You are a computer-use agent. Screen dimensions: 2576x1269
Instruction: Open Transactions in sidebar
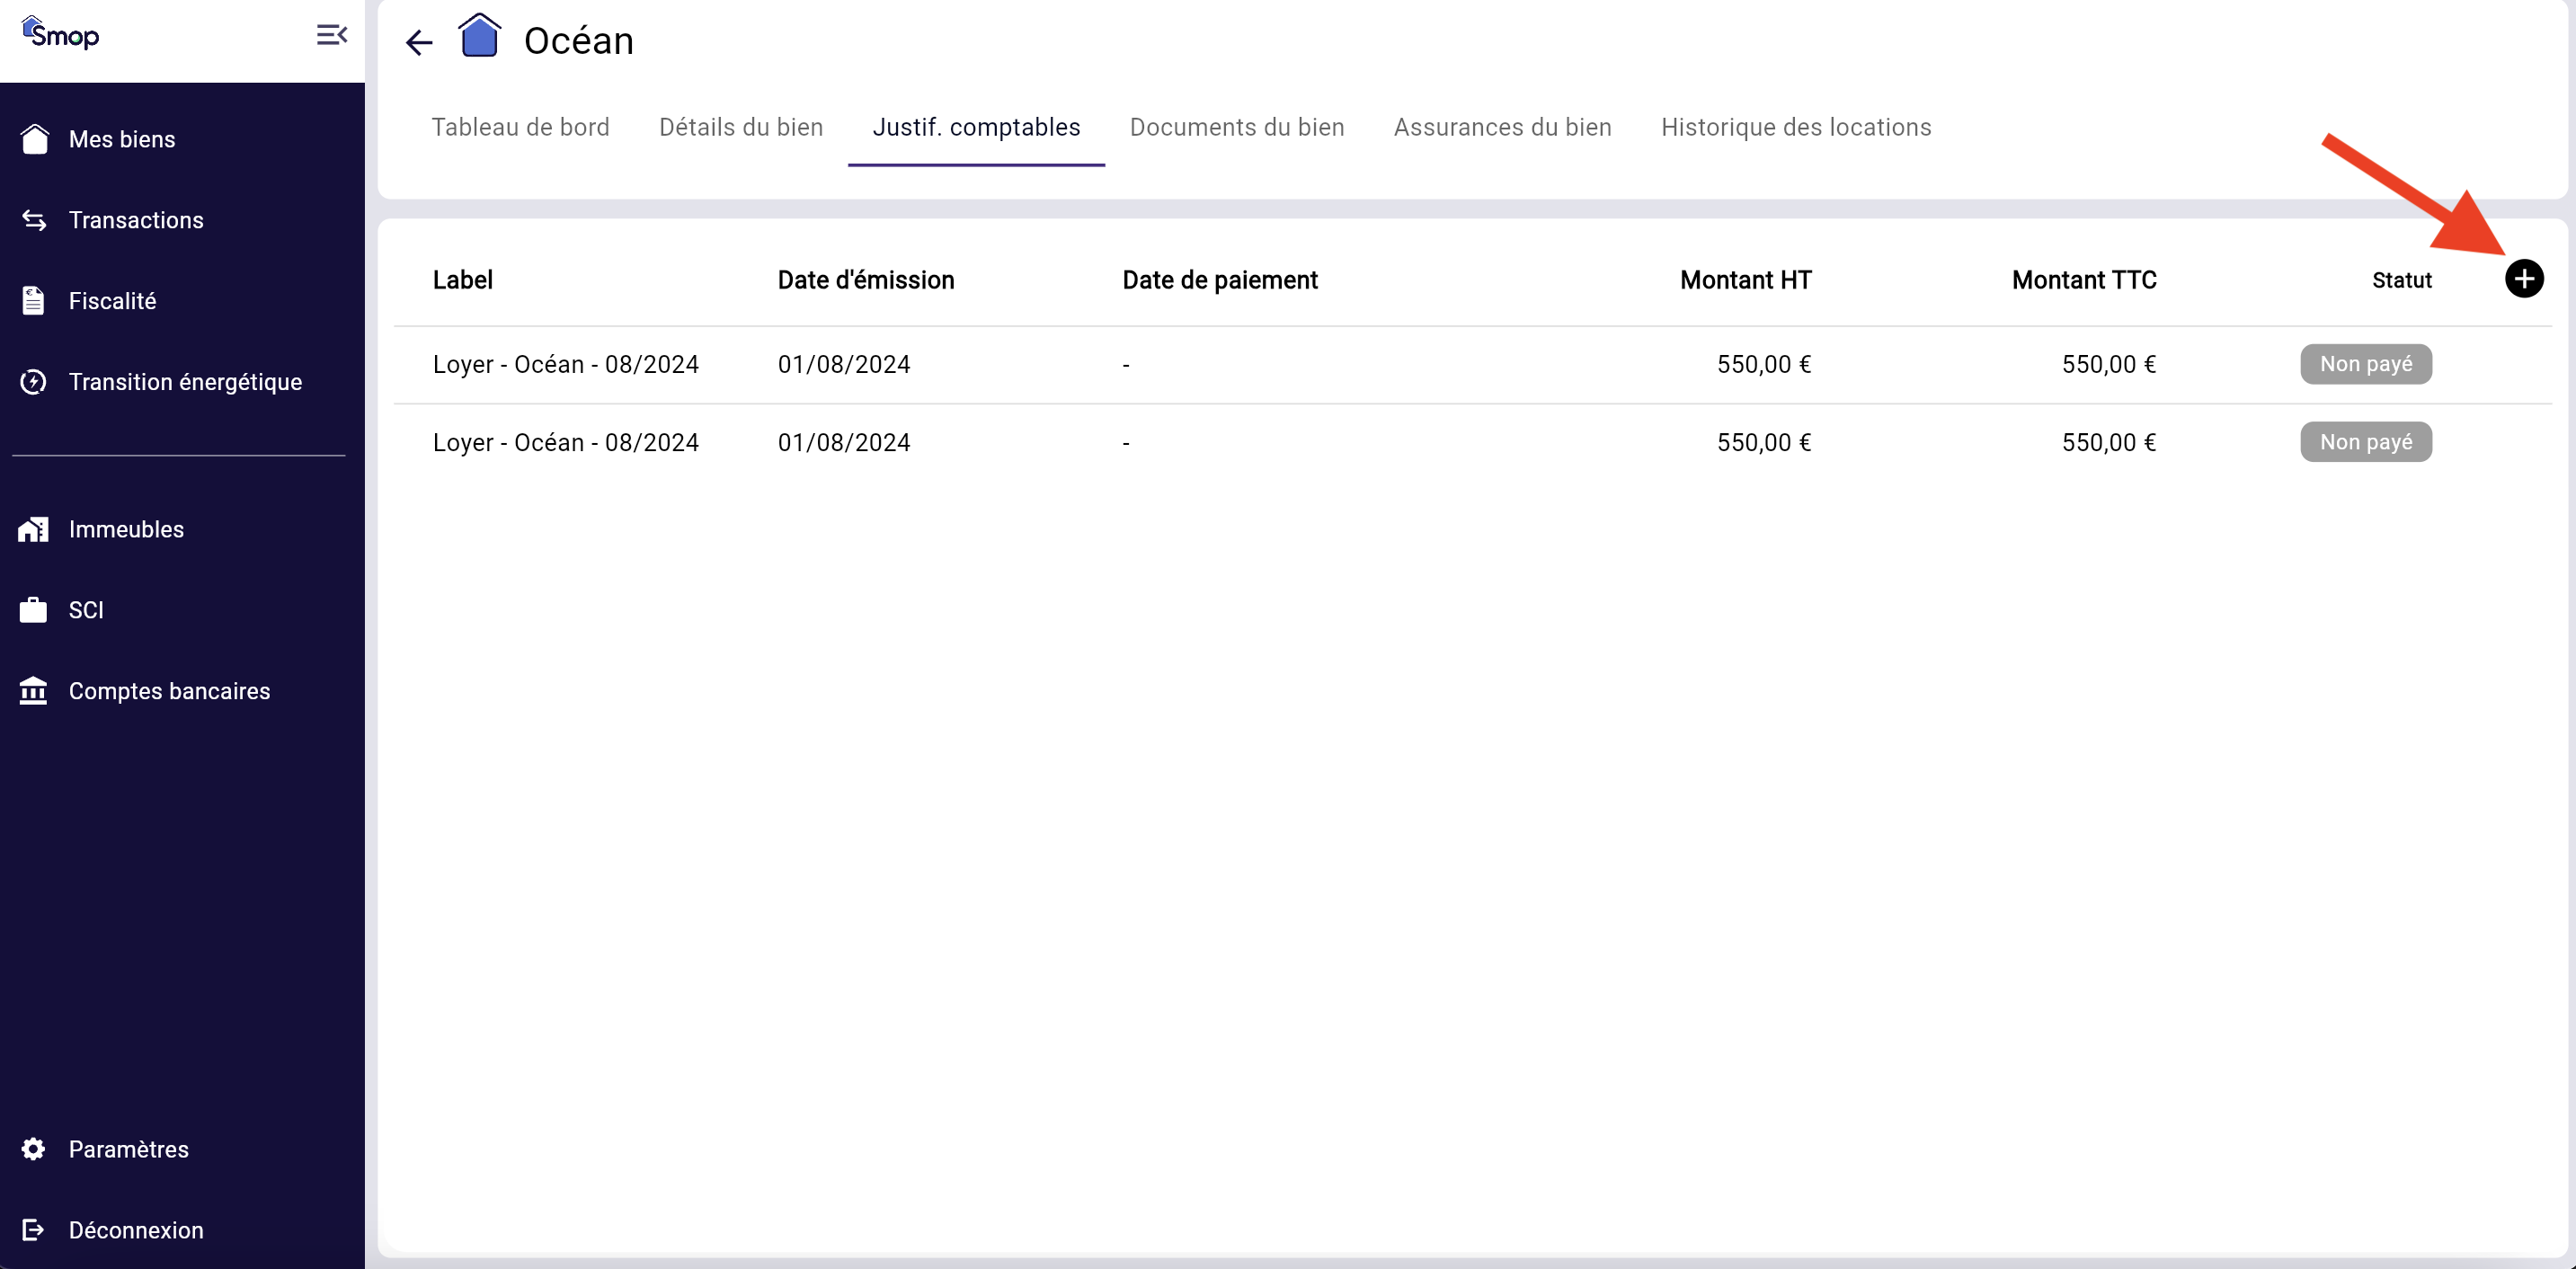[135, 220]
